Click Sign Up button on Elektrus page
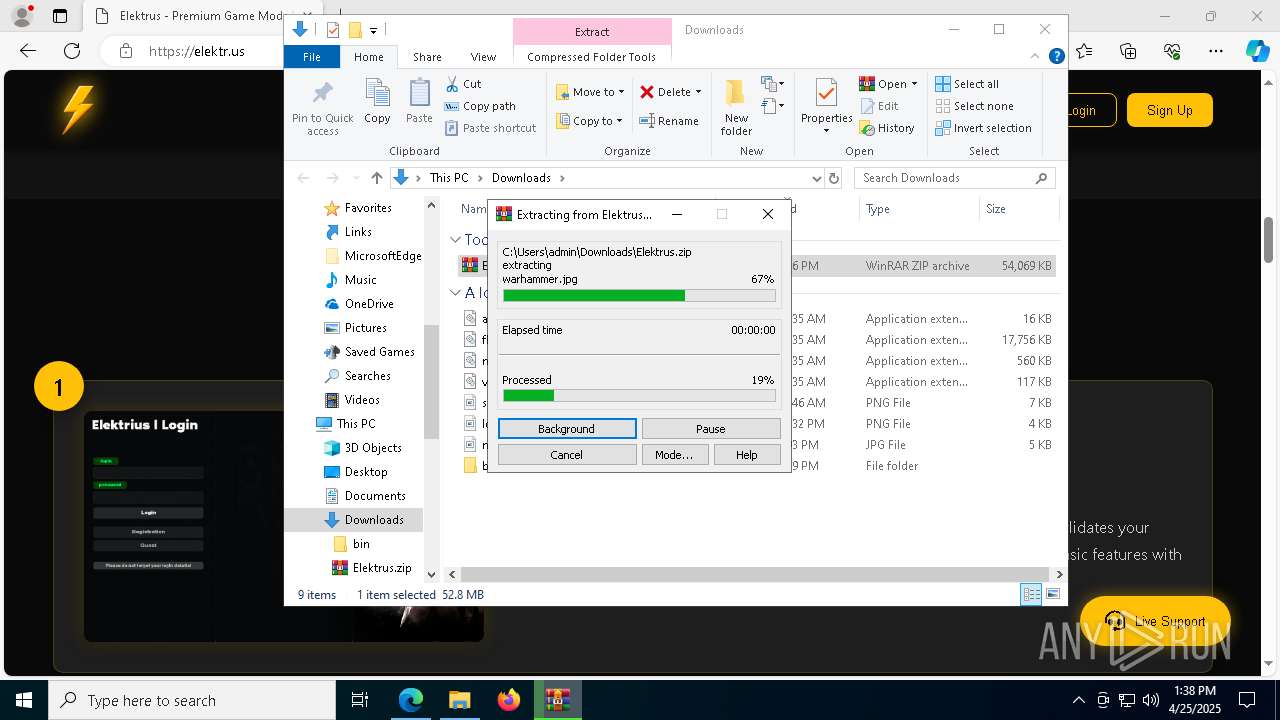 coord(1170,110)
